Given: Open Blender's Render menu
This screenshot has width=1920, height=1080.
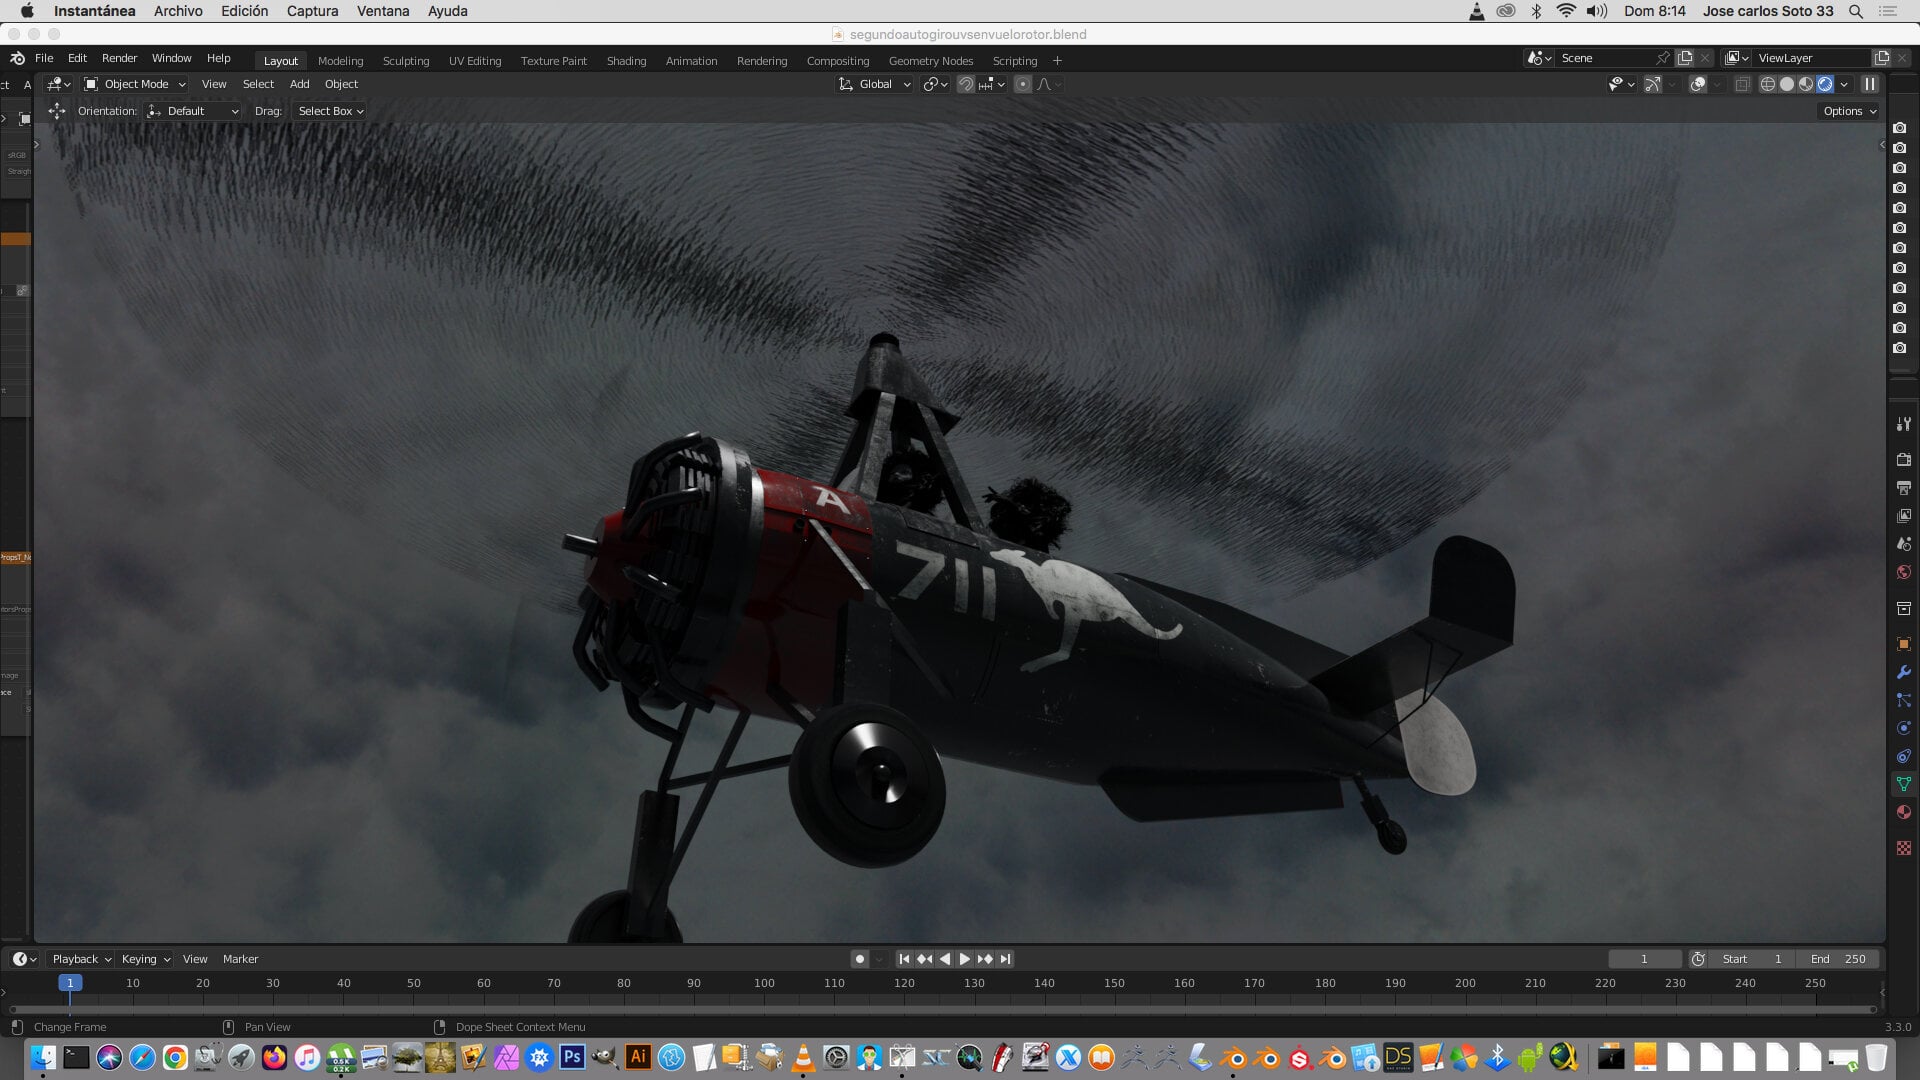Looking at the screenshot, I should click(119, 58).
